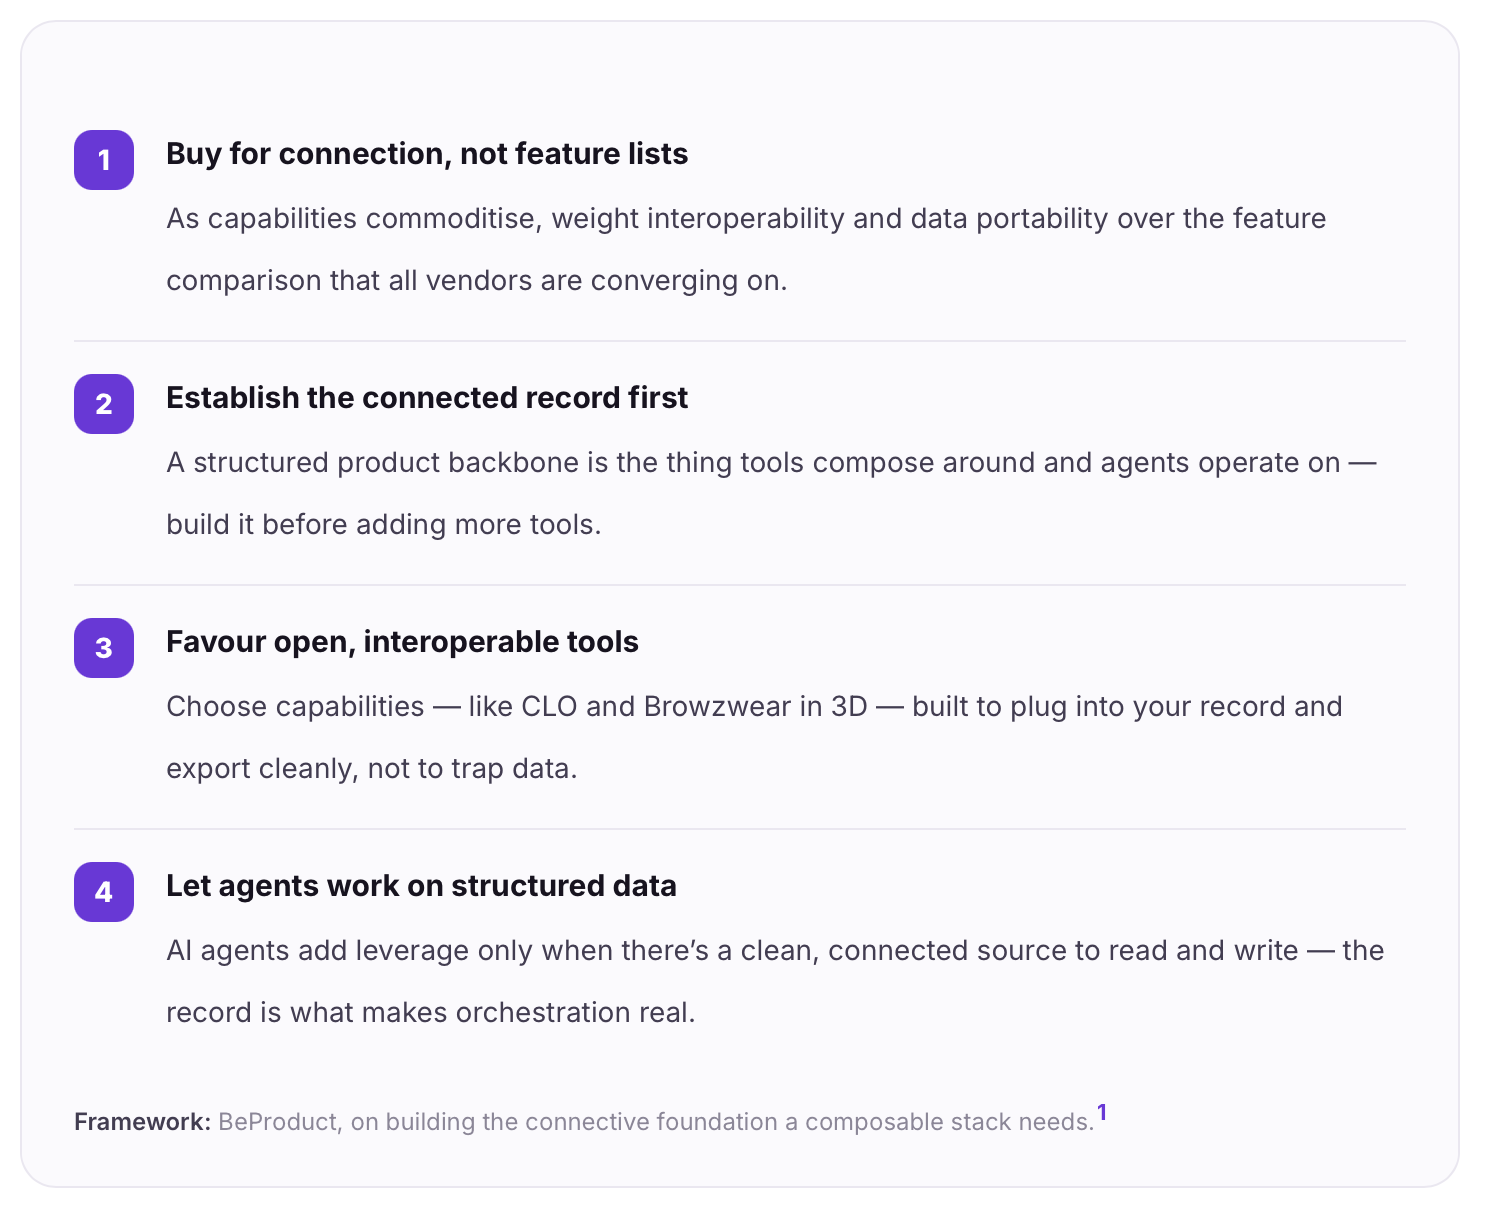Click 'export cleanly, not to trap data' line

(x=371, y=769)
